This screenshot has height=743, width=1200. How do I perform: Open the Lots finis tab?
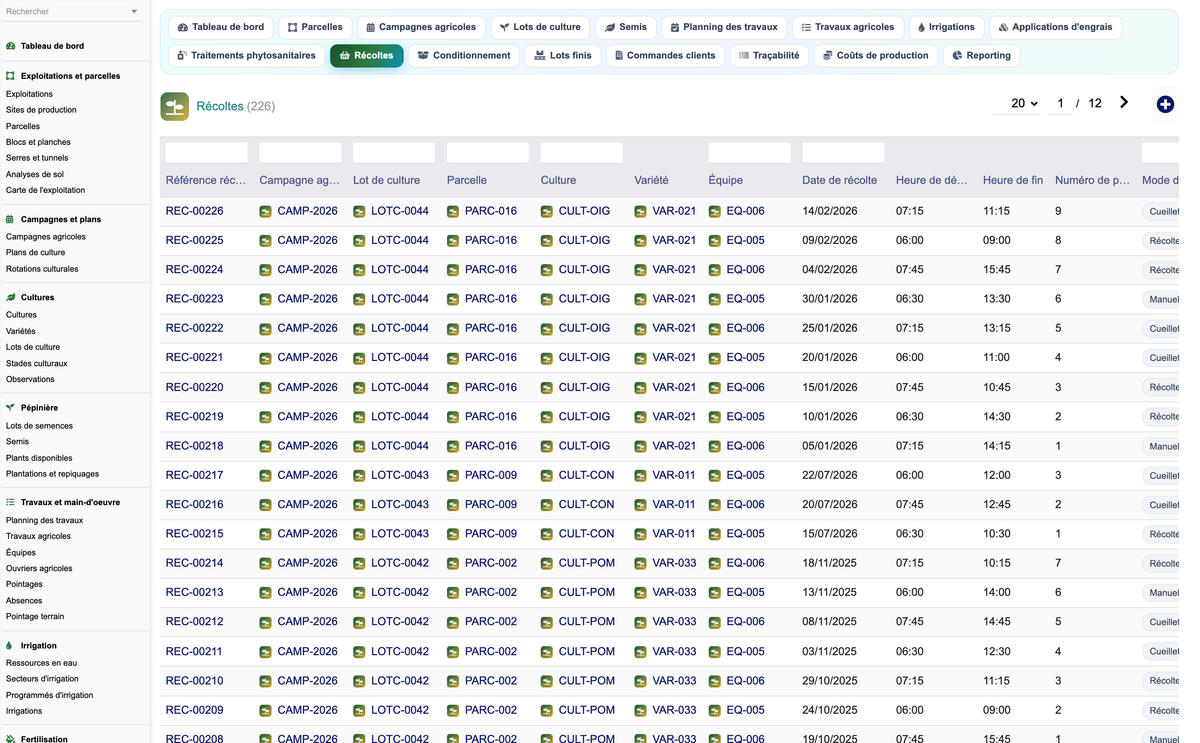coord(563,55)
